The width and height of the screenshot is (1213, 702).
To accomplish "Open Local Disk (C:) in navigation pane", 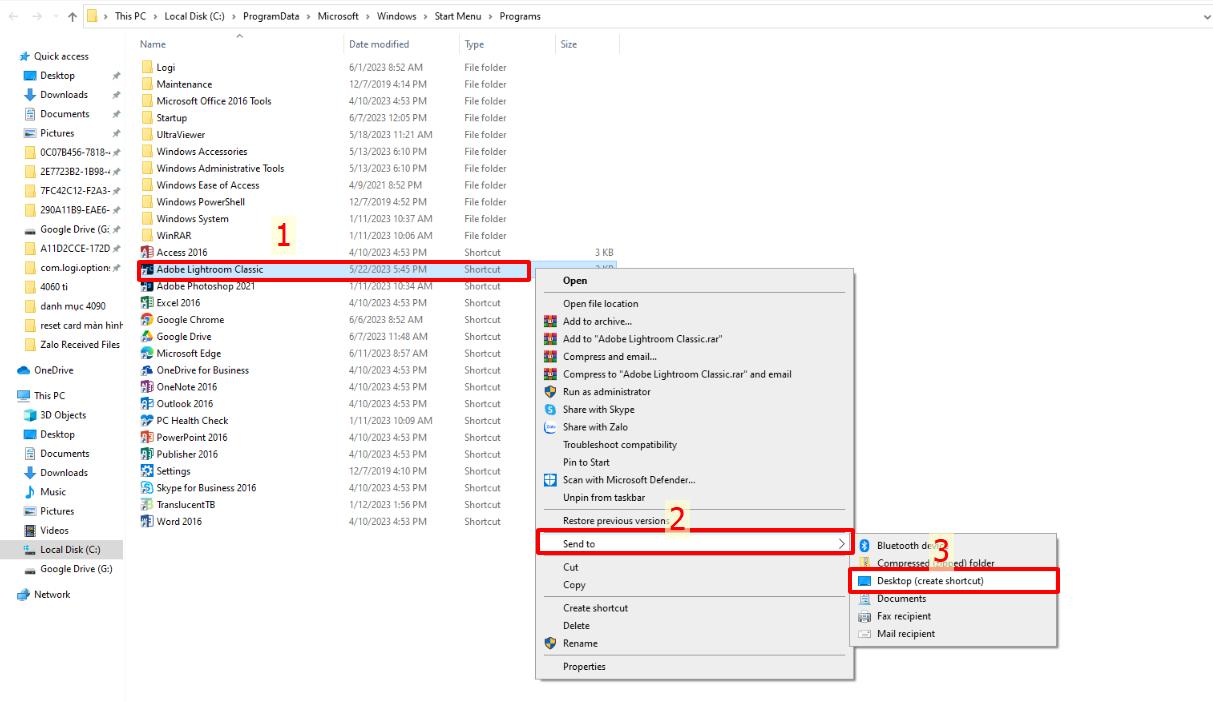I will click(70, 550).
